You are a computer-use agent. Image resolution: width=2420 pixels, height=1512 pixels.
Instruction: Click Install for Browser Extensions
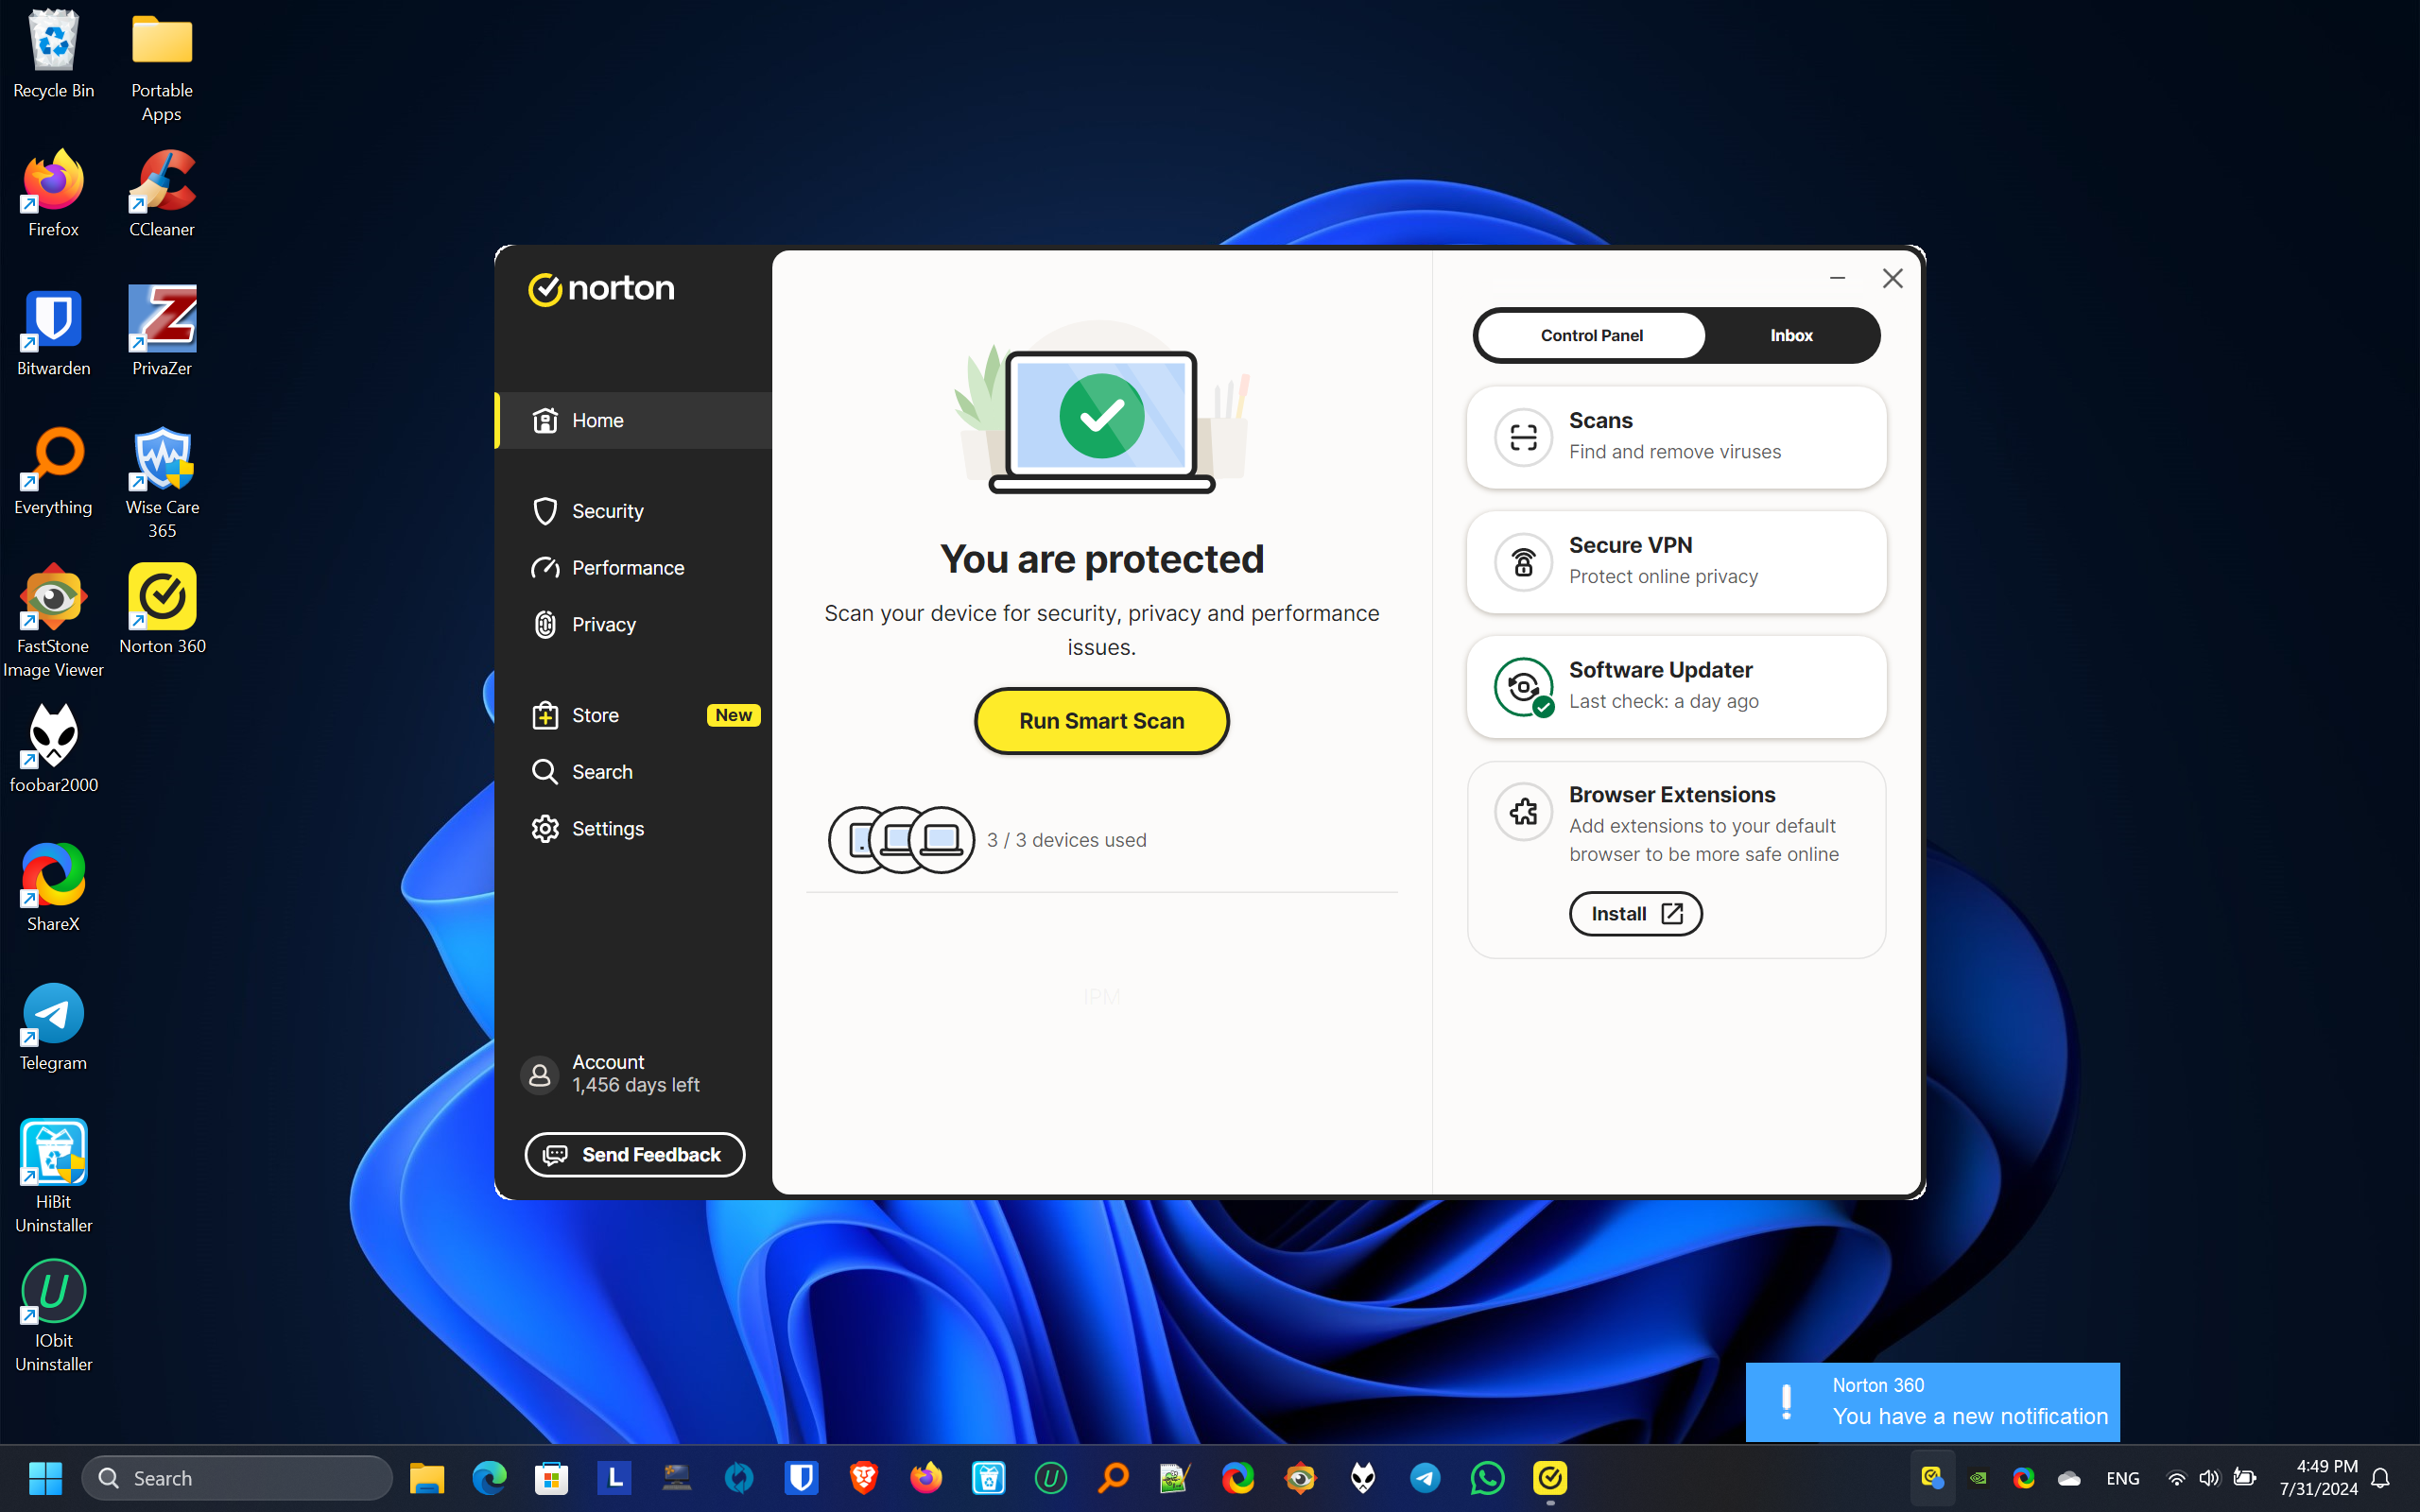tap(1635, 914)
